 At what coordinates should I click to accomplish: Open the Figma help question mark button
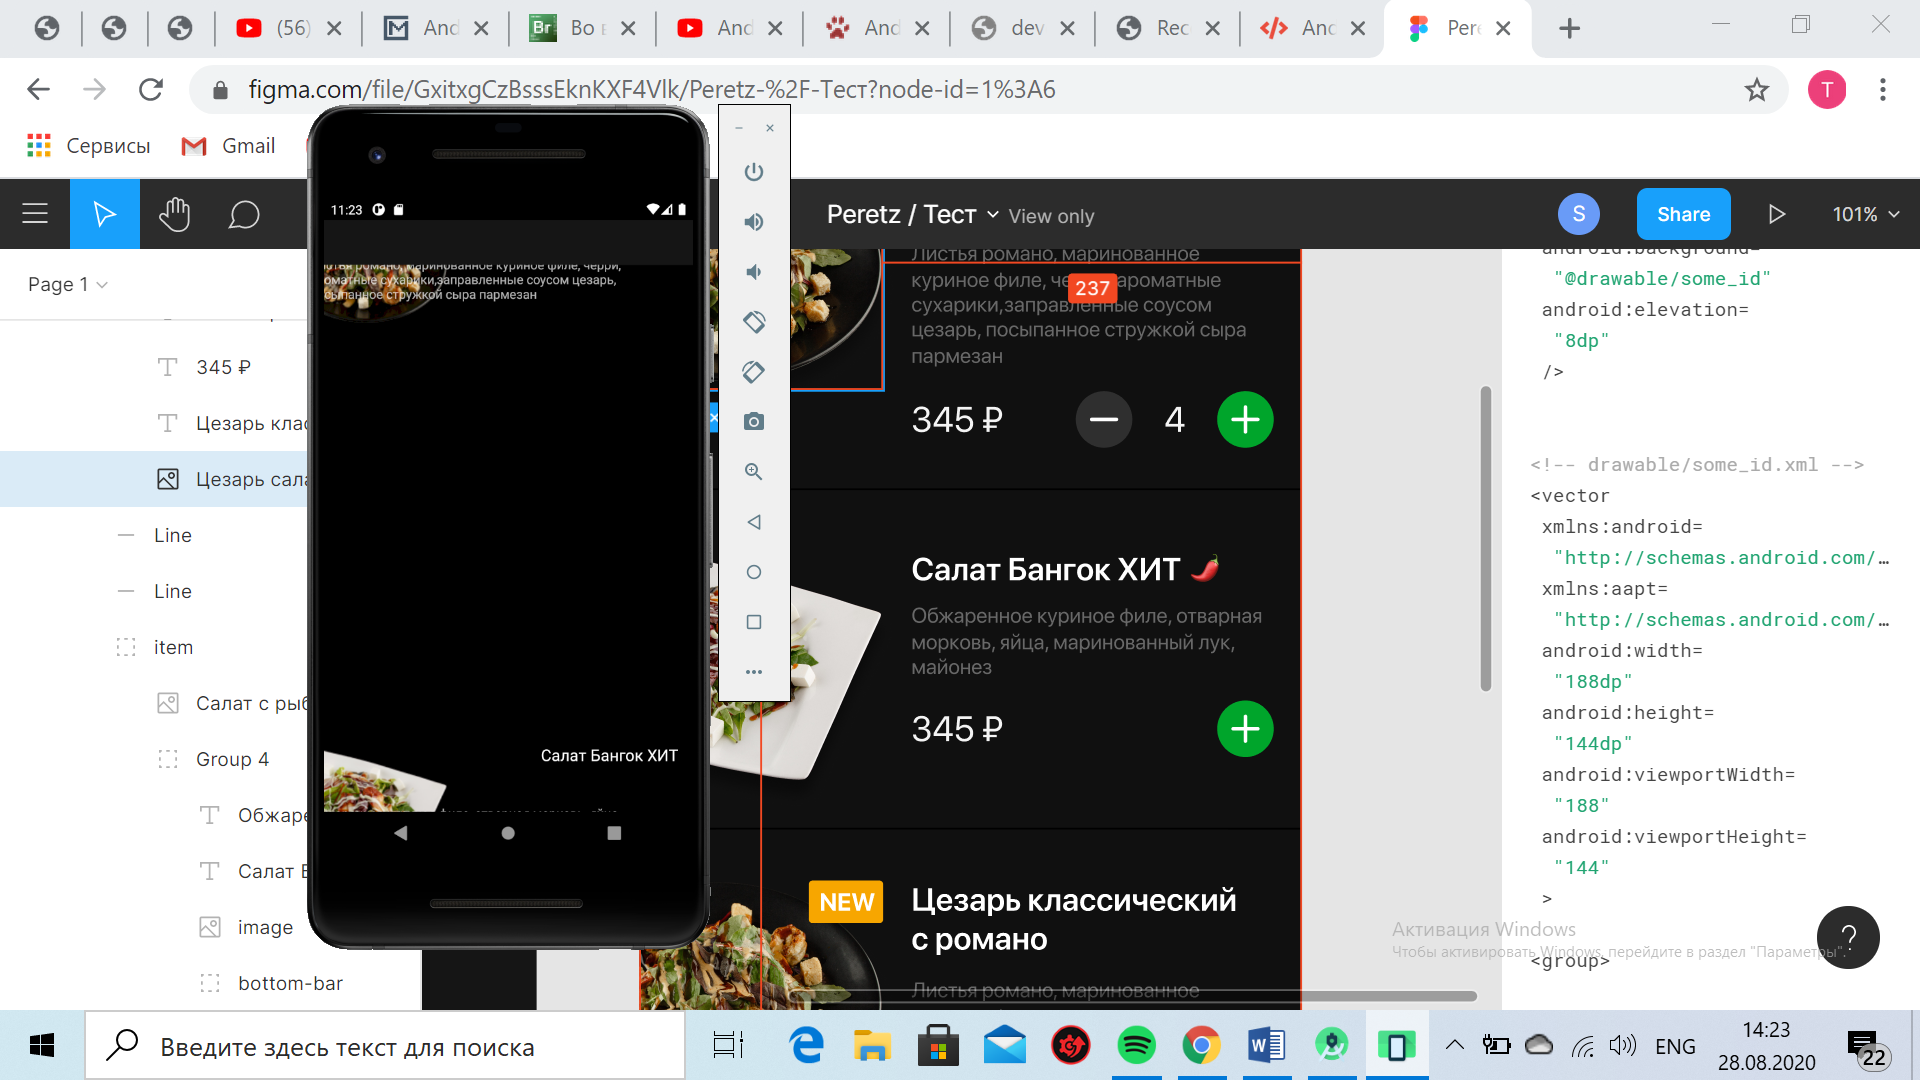click(x=1848, y=937)
